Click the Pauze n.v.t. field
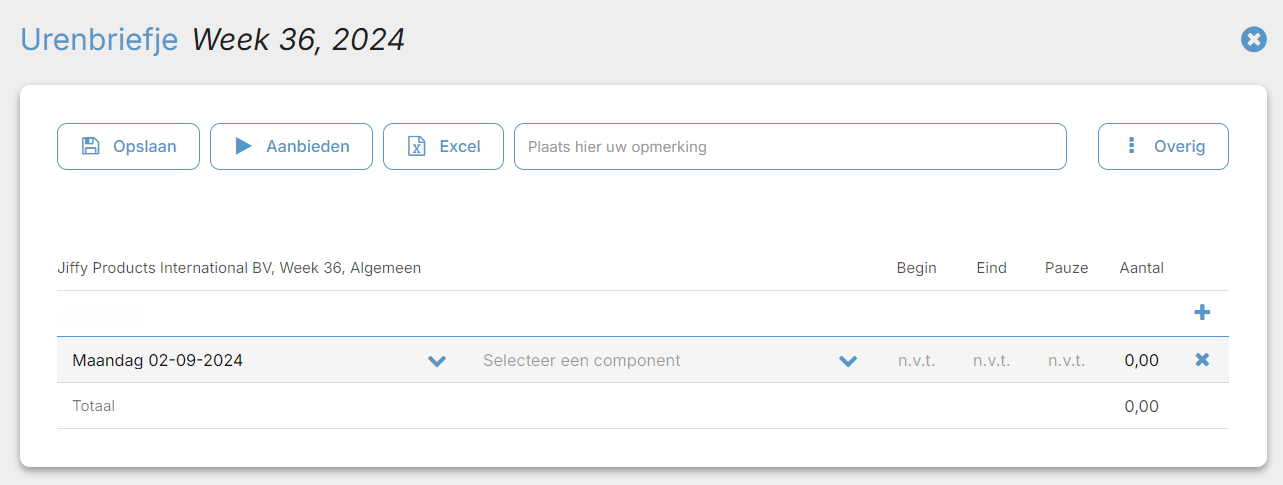This screenshot has height=485, width=1283. 1066,361
